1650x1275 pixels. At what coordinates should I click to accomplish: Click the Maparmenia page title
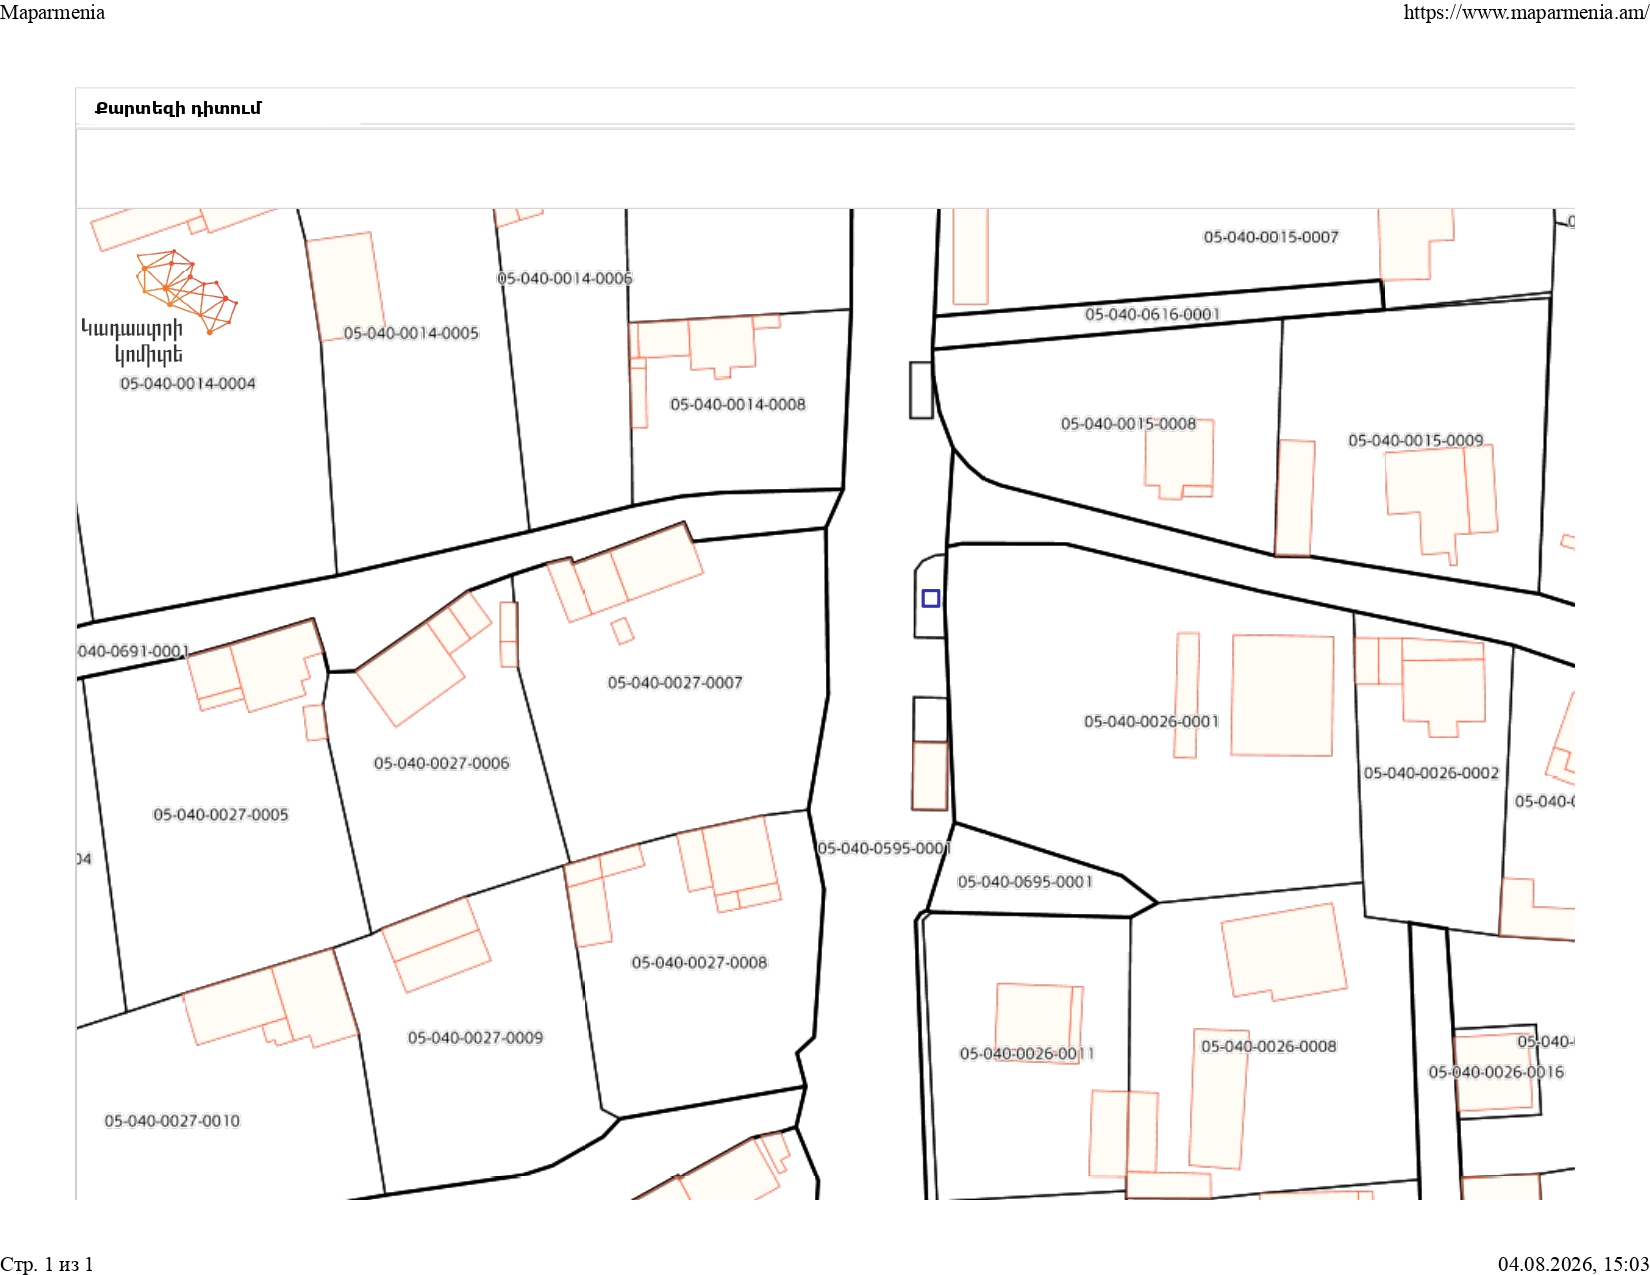[52, 12]
